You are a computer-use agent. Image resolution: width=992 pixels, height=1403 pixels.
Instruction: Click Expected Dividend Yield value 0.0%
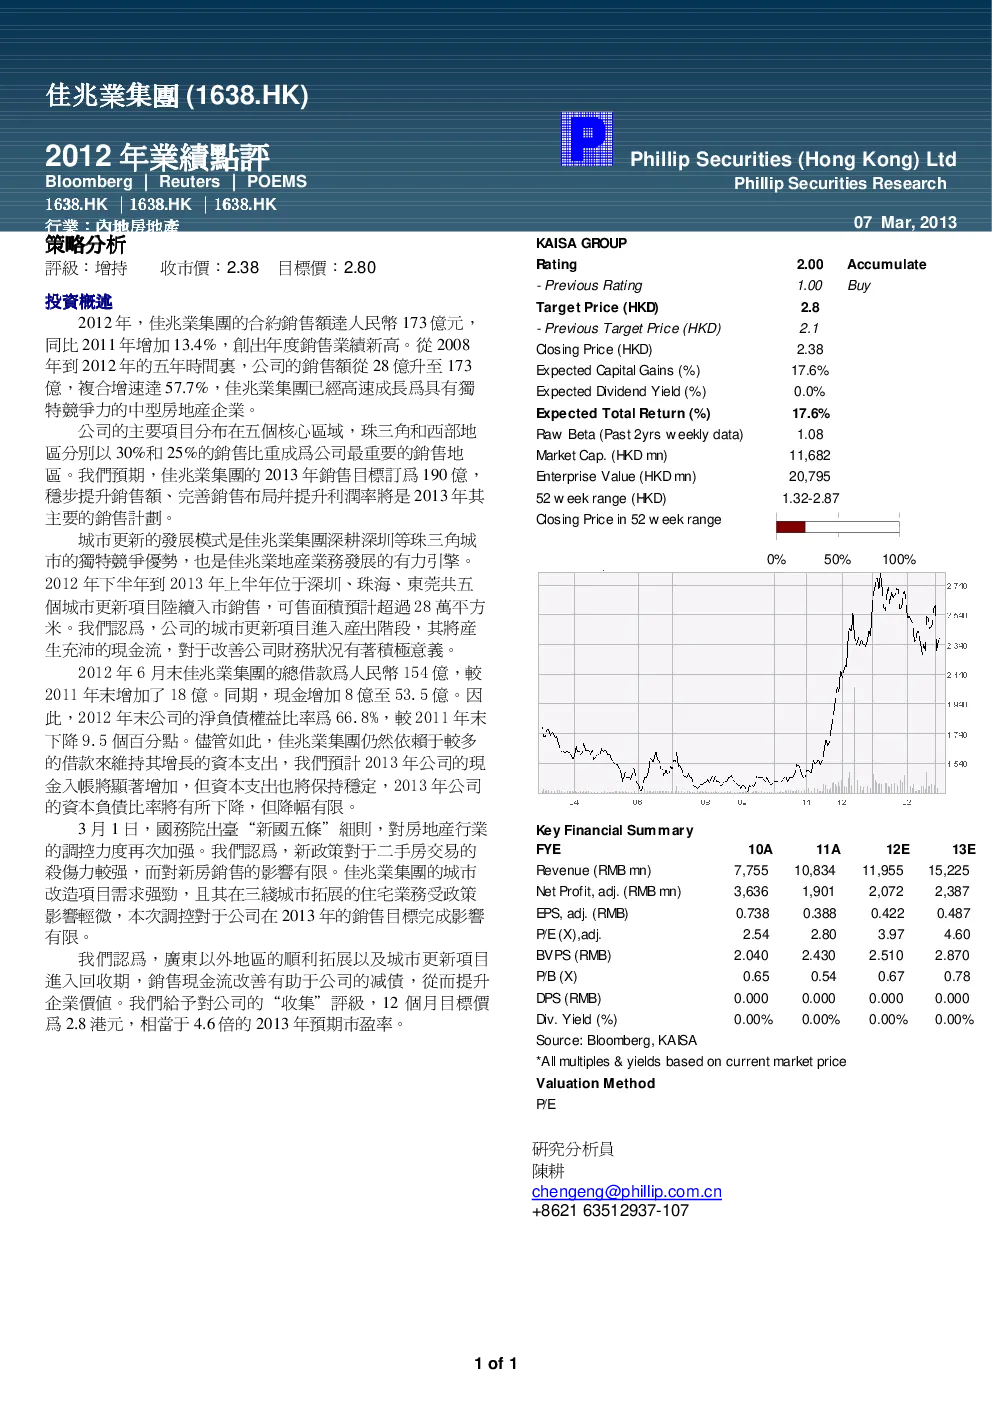pos(810,391)
